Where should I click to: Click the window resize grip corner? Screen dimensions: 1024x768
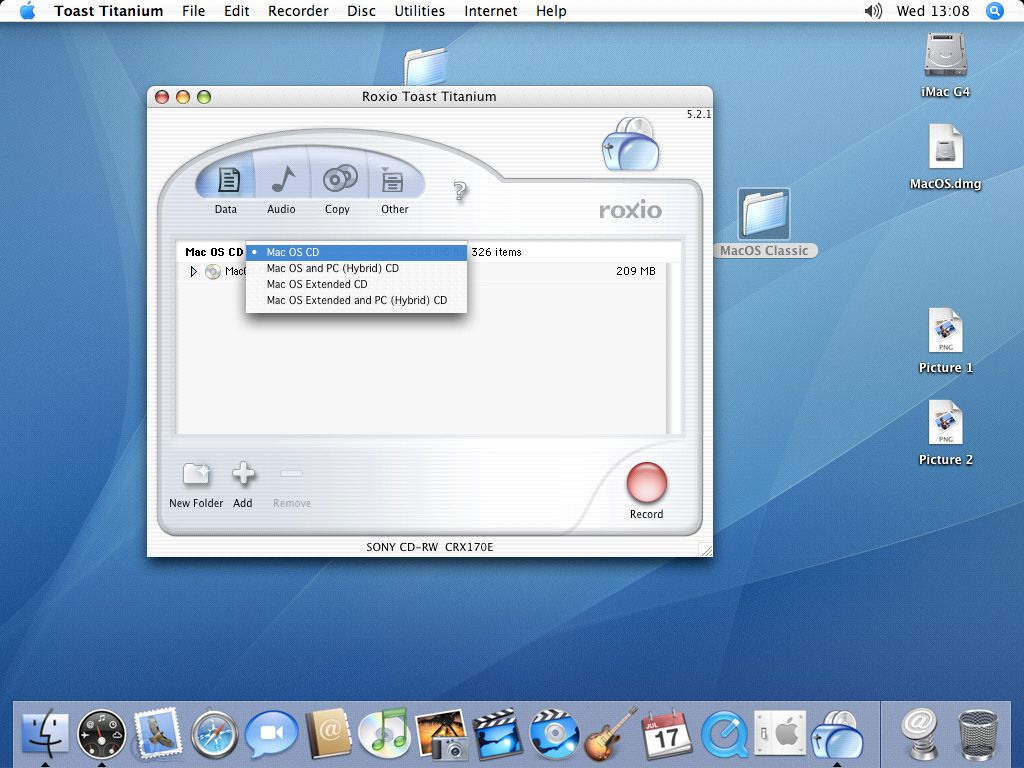[x=705, y=550]
